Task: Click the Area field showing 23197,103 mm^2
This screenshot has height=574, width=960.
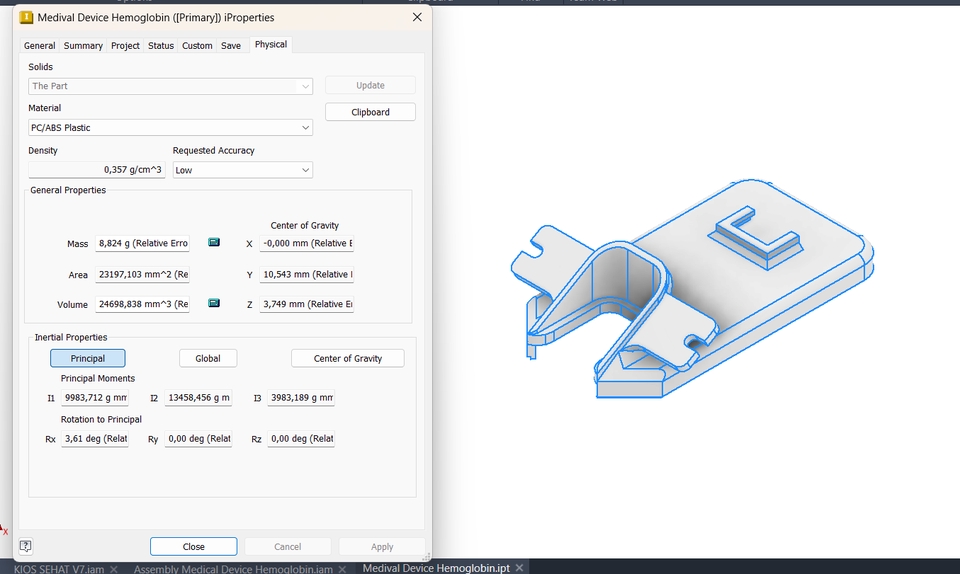Action: coord(142,274)
